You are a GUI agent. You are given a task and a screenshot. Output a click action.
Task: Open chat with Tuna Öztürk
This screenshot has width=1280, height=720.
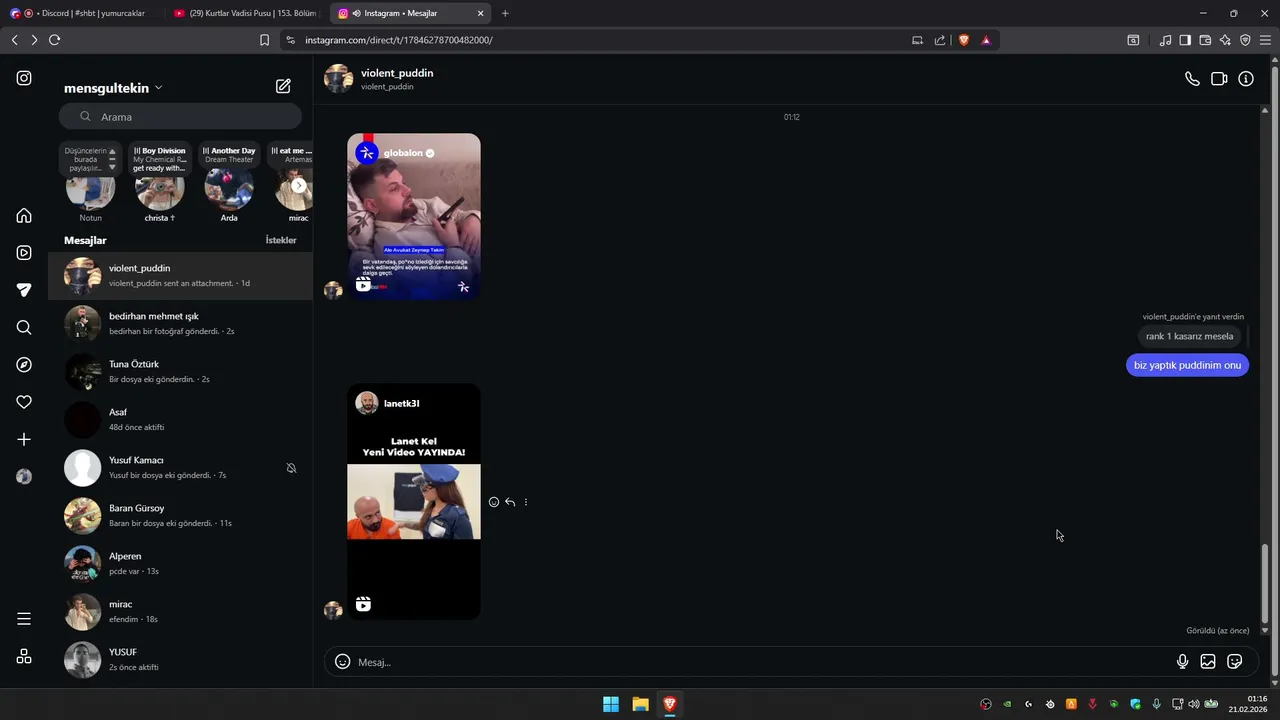[x=180, y=371]
